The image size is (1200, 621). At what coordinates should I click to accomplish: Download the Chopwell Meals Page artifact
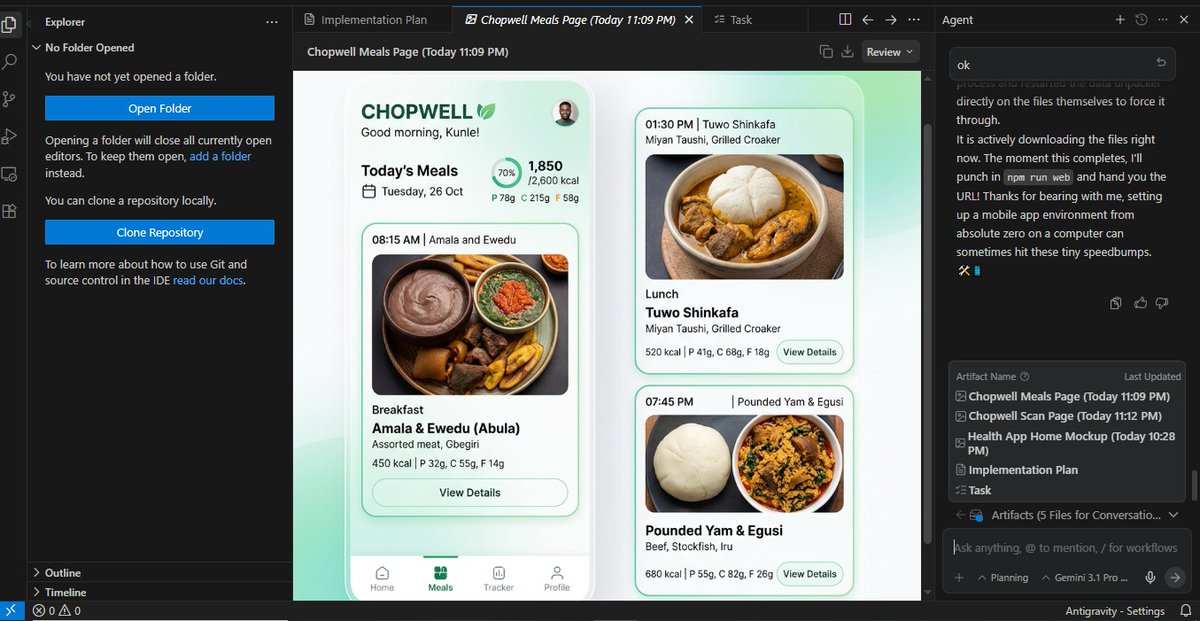click(847, 52)
